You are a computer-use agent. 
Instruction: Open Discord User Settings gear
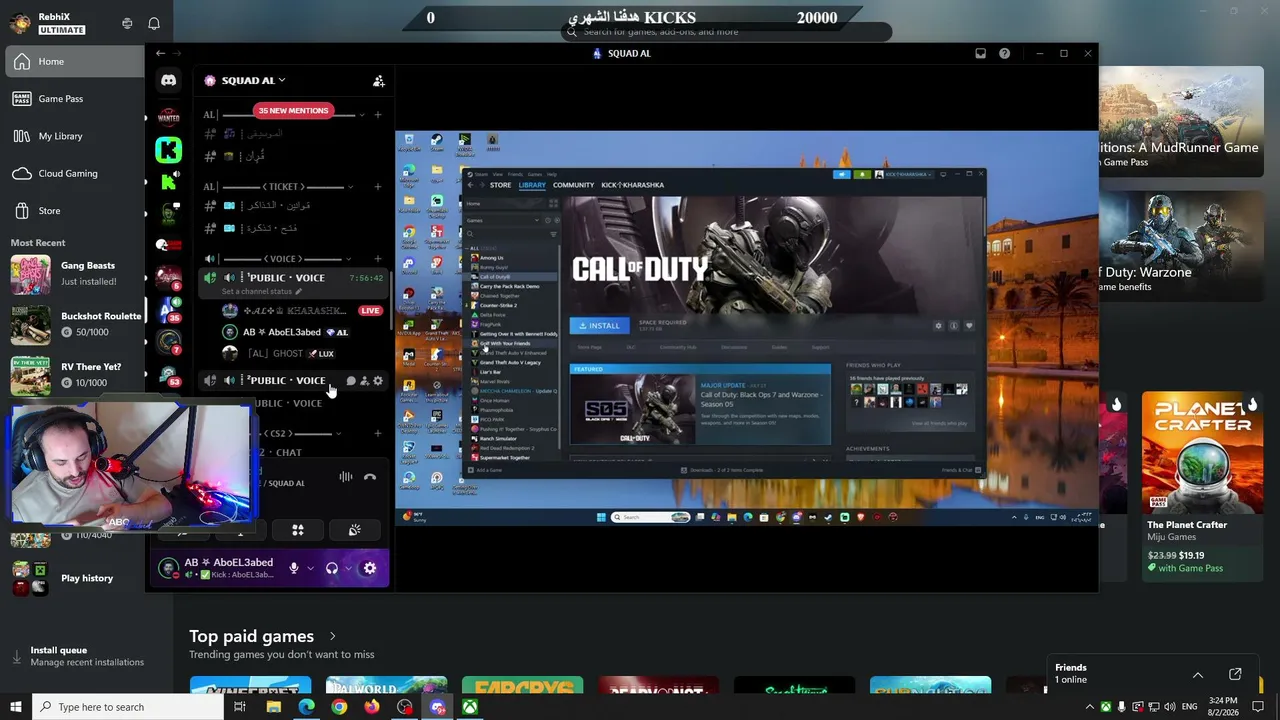[369, 569]
